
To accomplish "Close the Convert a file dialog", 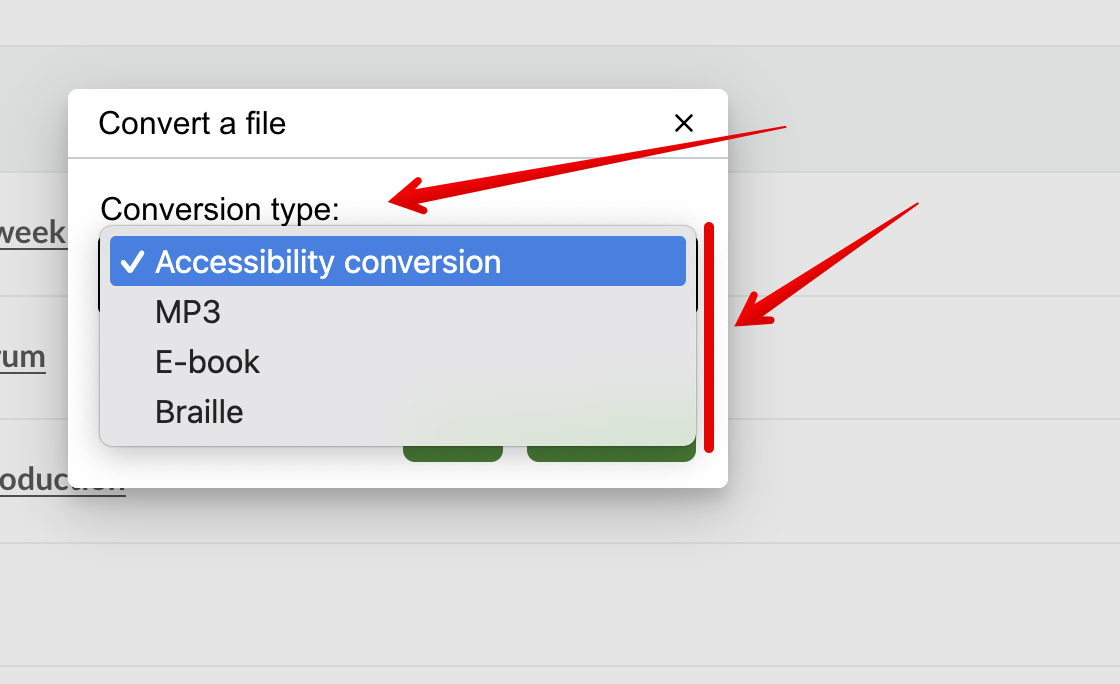I will point(684,123).
